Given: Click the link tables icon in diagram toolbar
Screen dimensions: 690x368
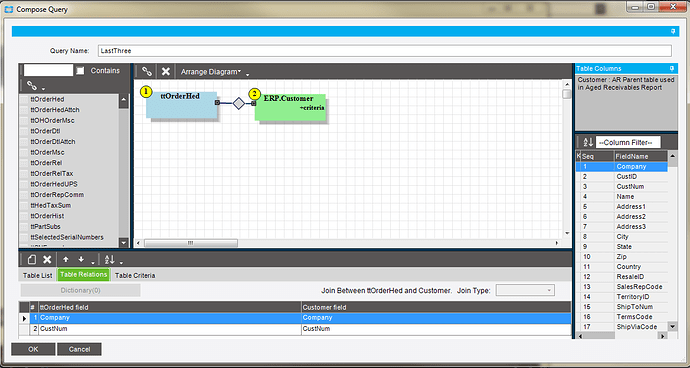Looking at the screenshot, I should click(x=147, y=71).
